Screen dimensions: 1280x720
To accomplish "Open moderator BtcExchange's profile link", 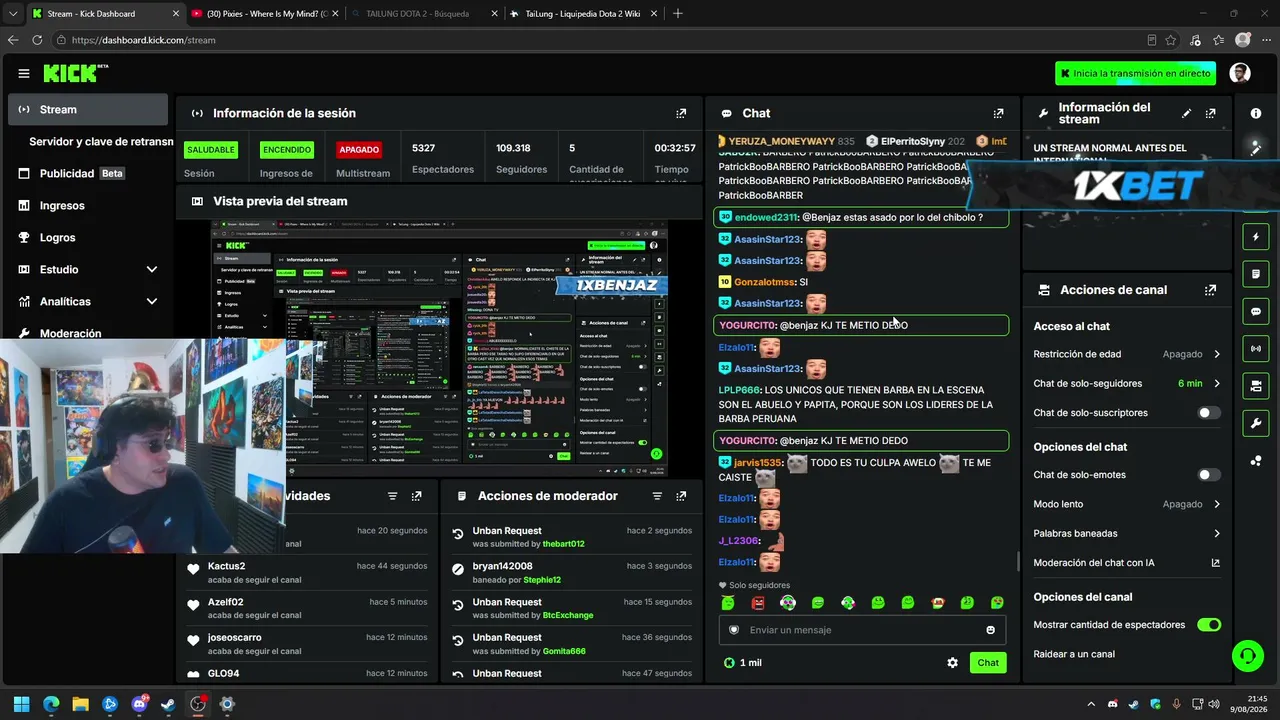I will click(x=567, y=616).
